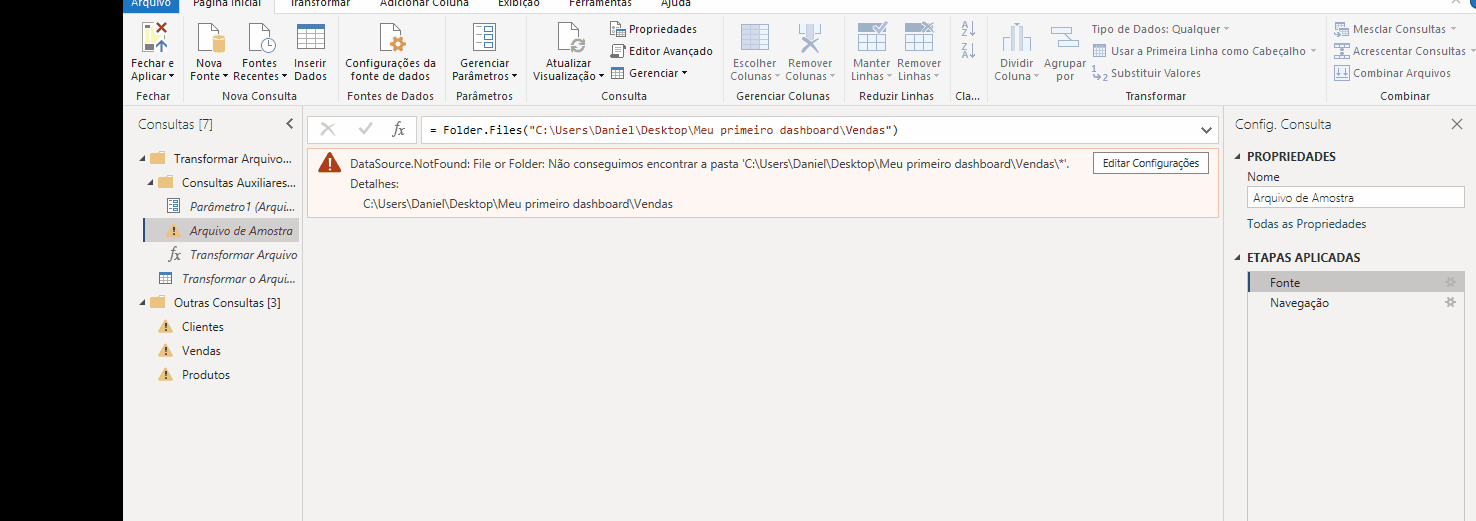Click Manter Linhas icon
Viewport: 1476px width, 521px height.
[x=872, y=37]
